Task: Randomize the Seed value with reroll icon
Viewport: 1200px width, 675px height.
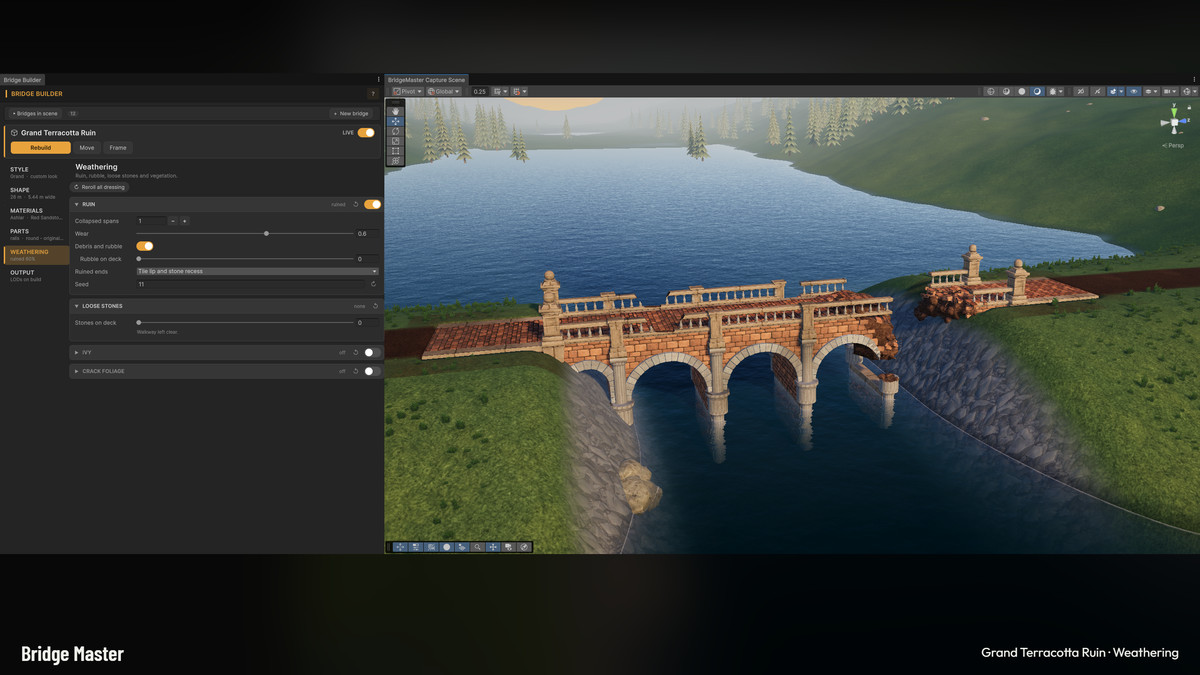Action: (373, 284)
